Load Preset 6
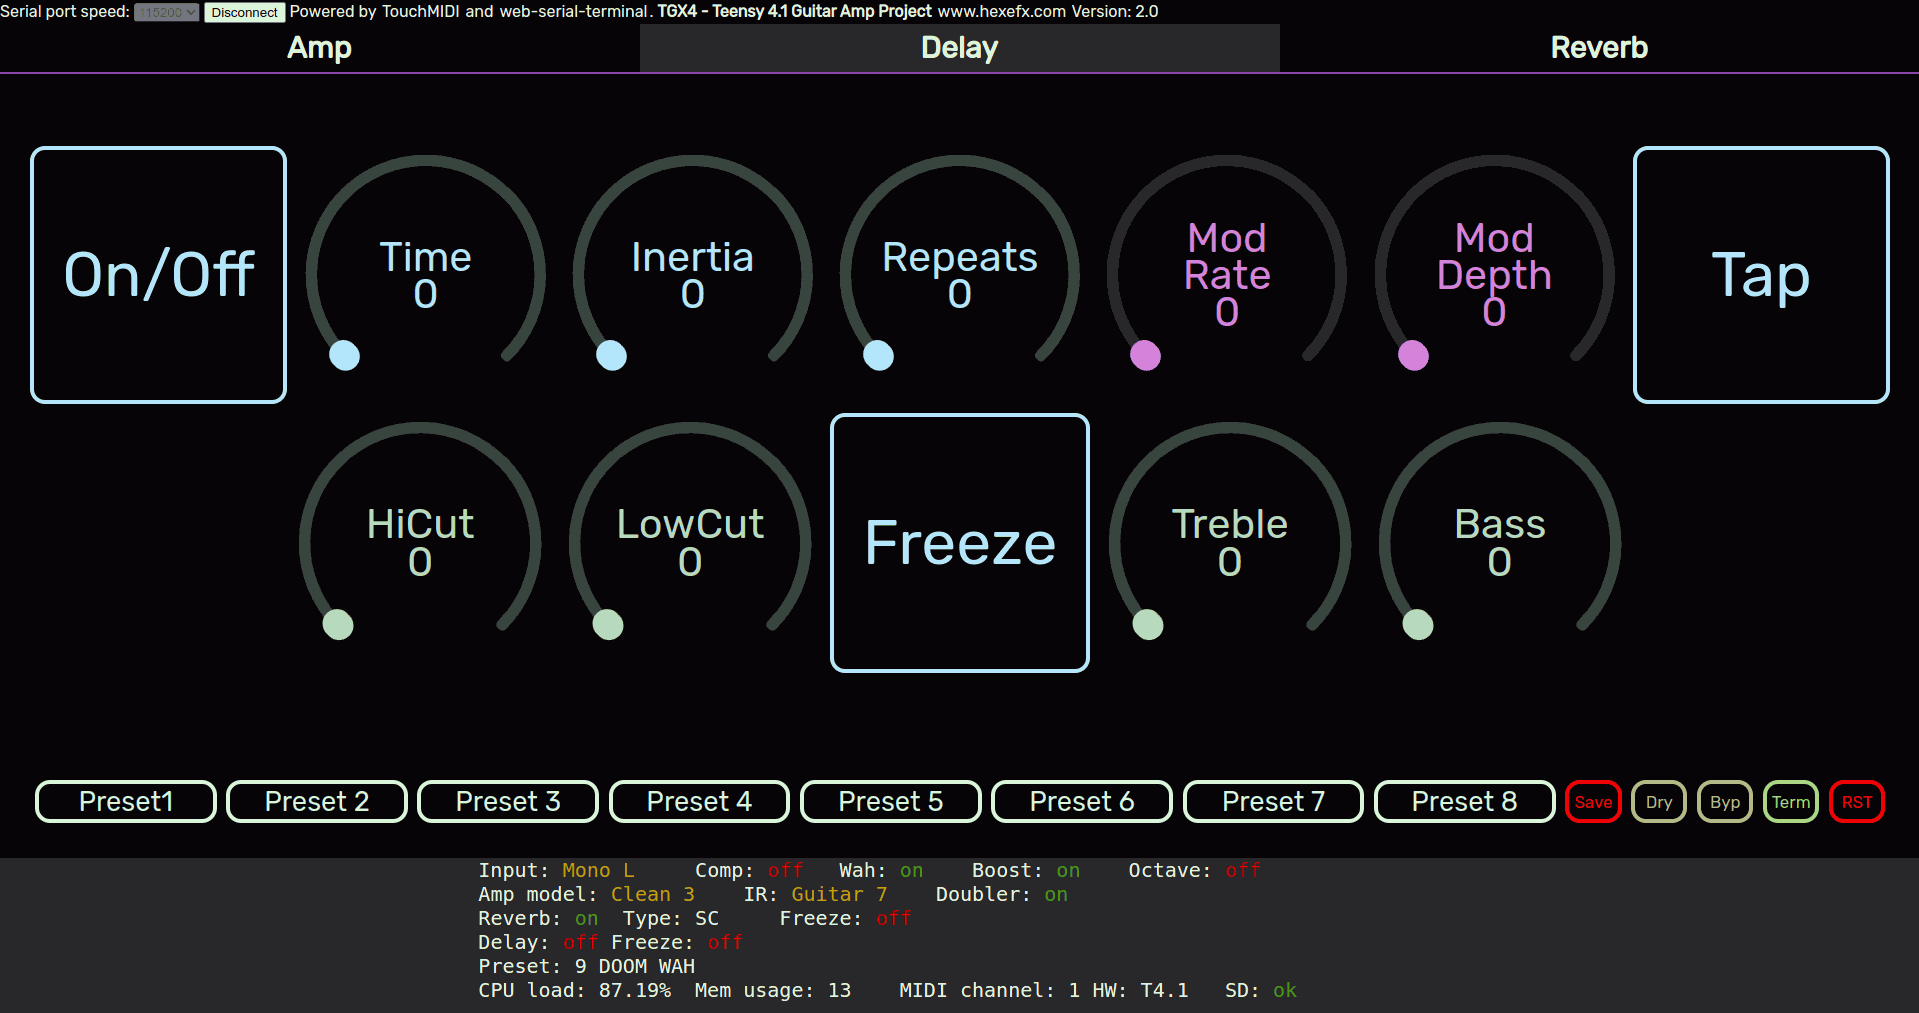This screenshot has width=1919, height=1013. [x=1082, y=802]
